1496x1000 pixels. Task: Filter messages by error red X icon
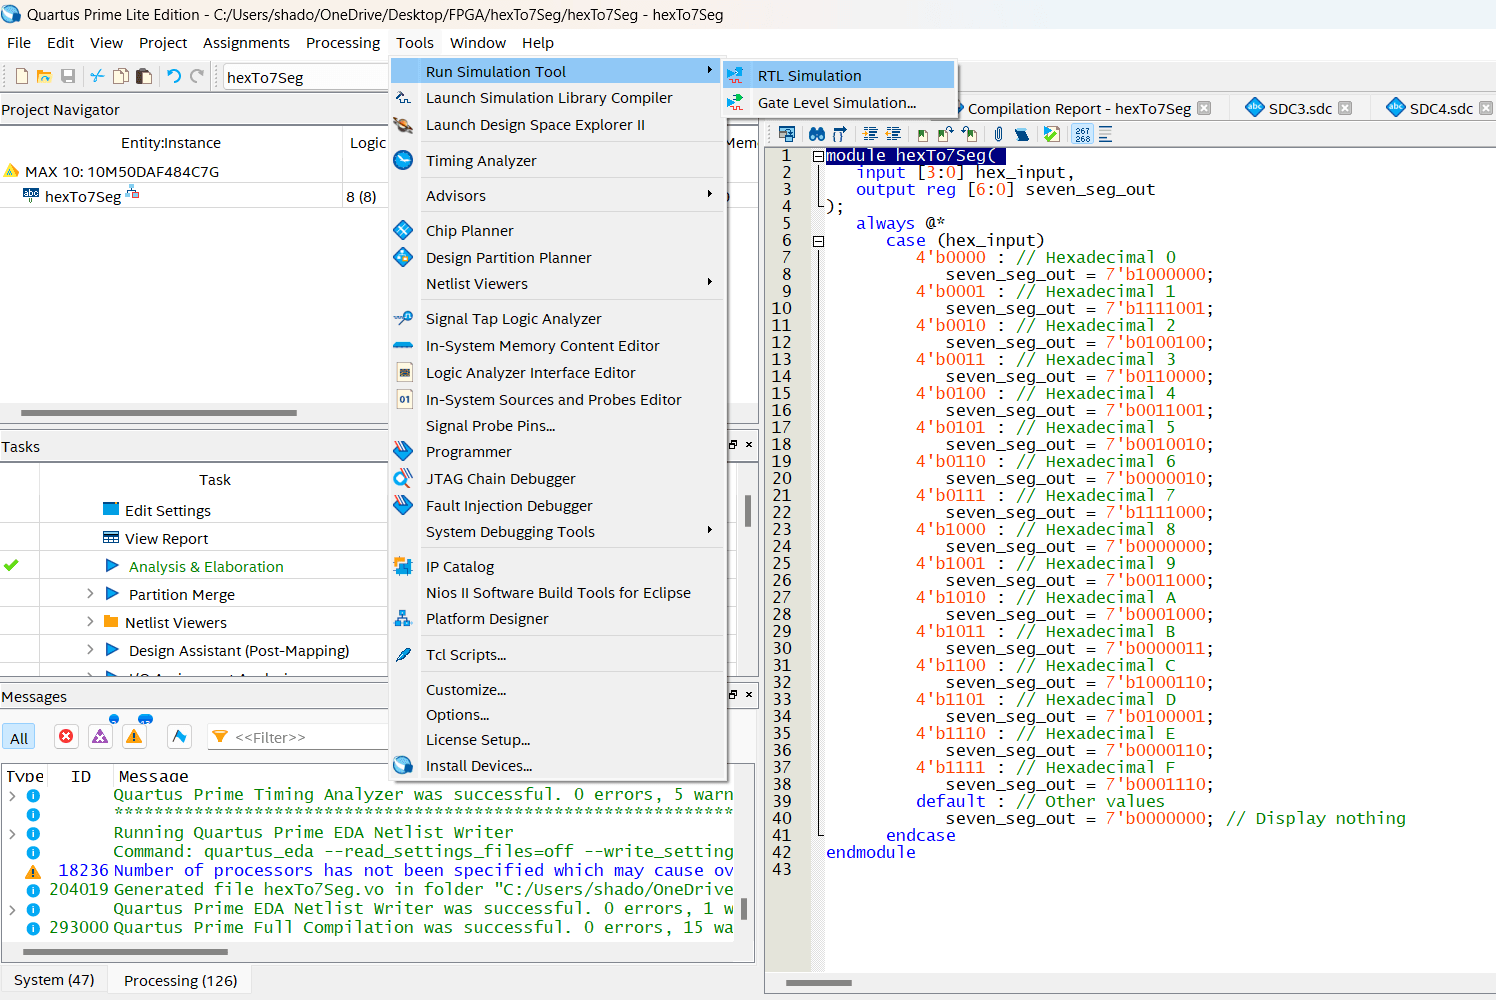(66, 736)
